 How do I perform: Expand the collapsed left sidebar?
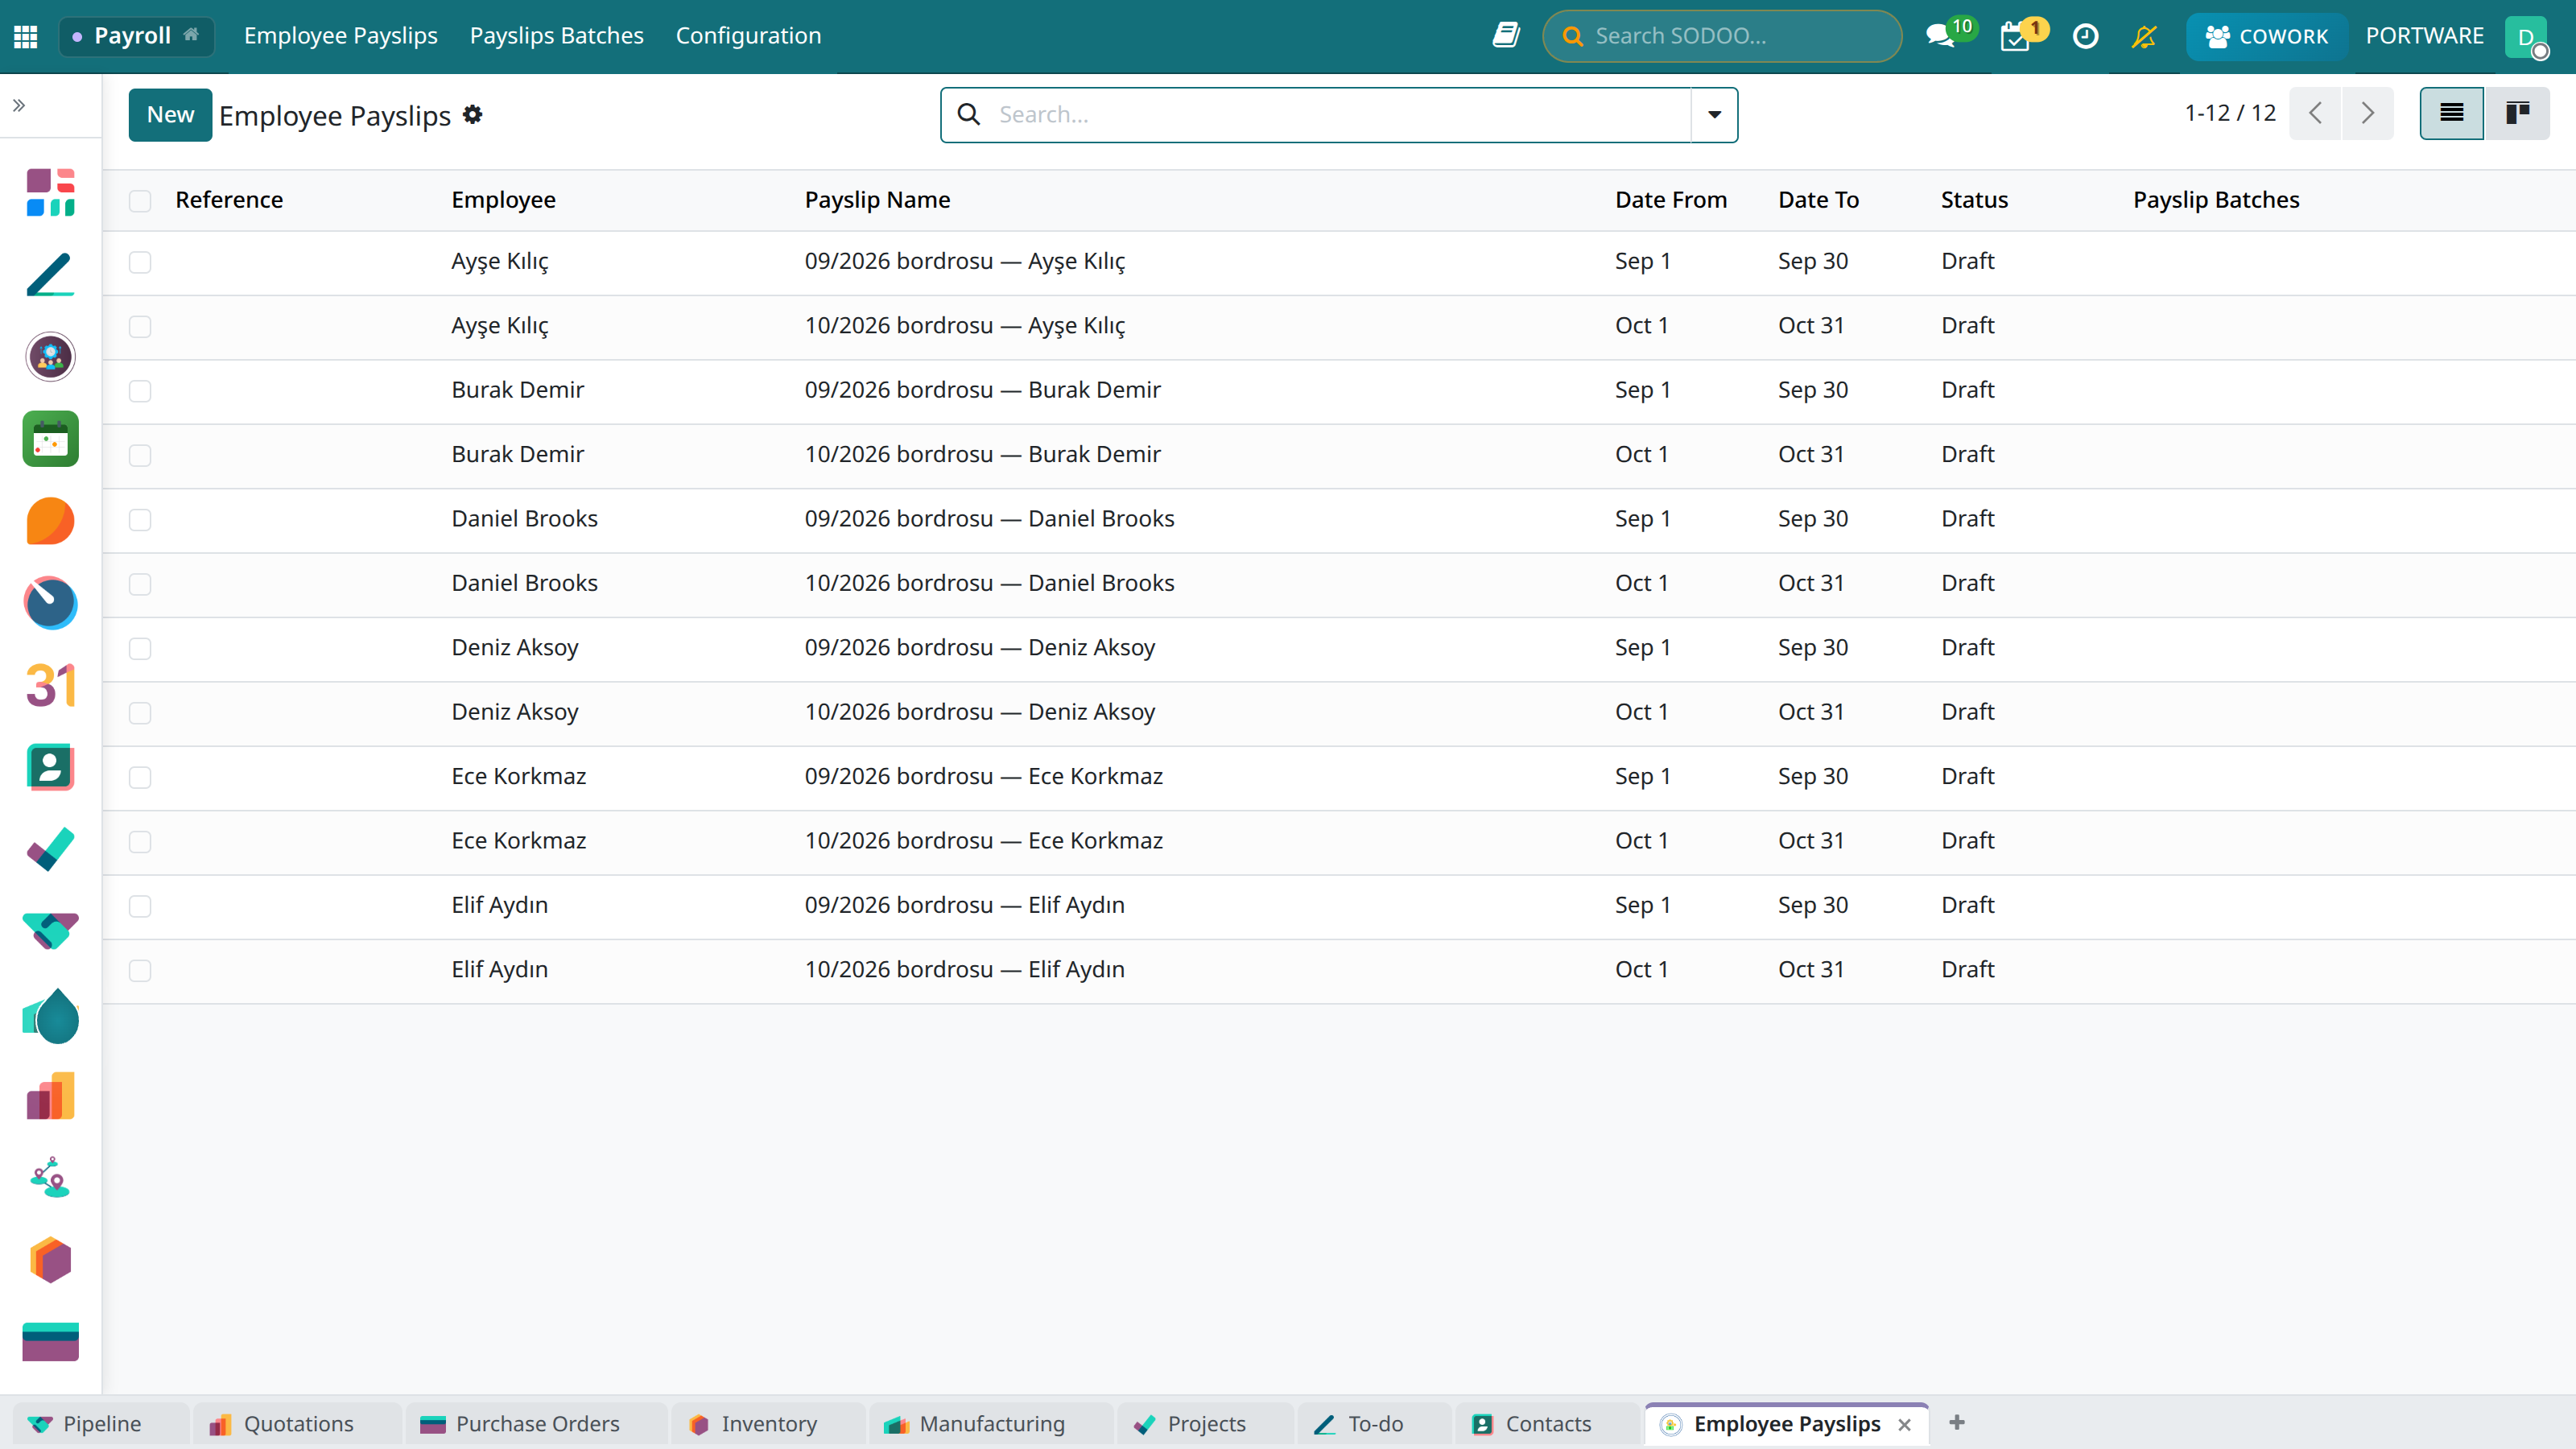point(19,105)
